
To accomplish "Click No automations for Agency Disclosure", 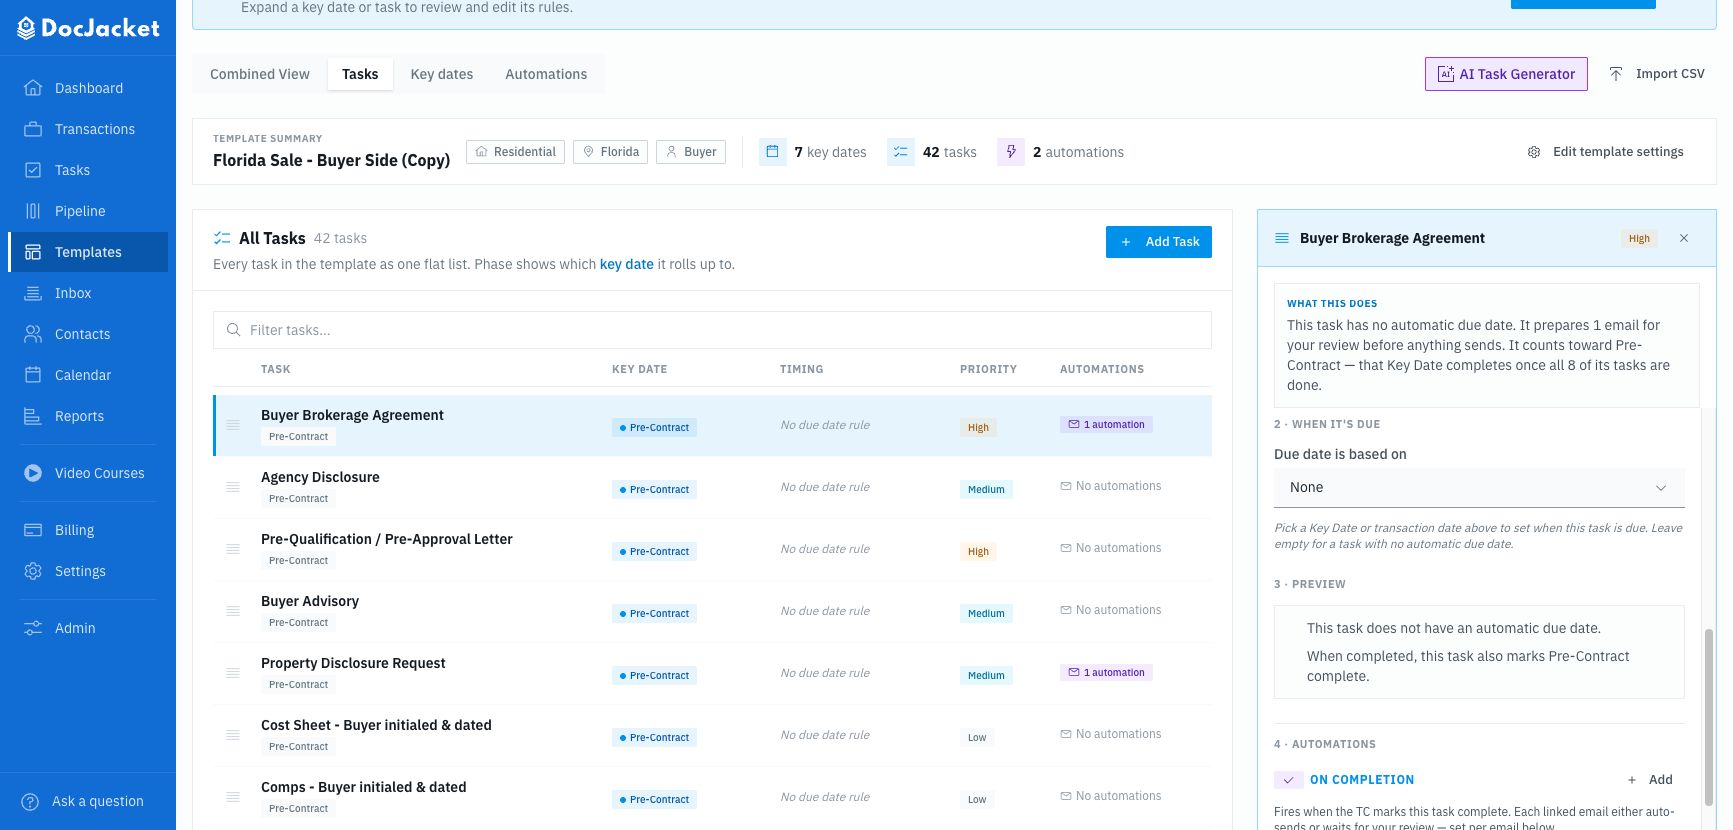I will point(1110,486).
